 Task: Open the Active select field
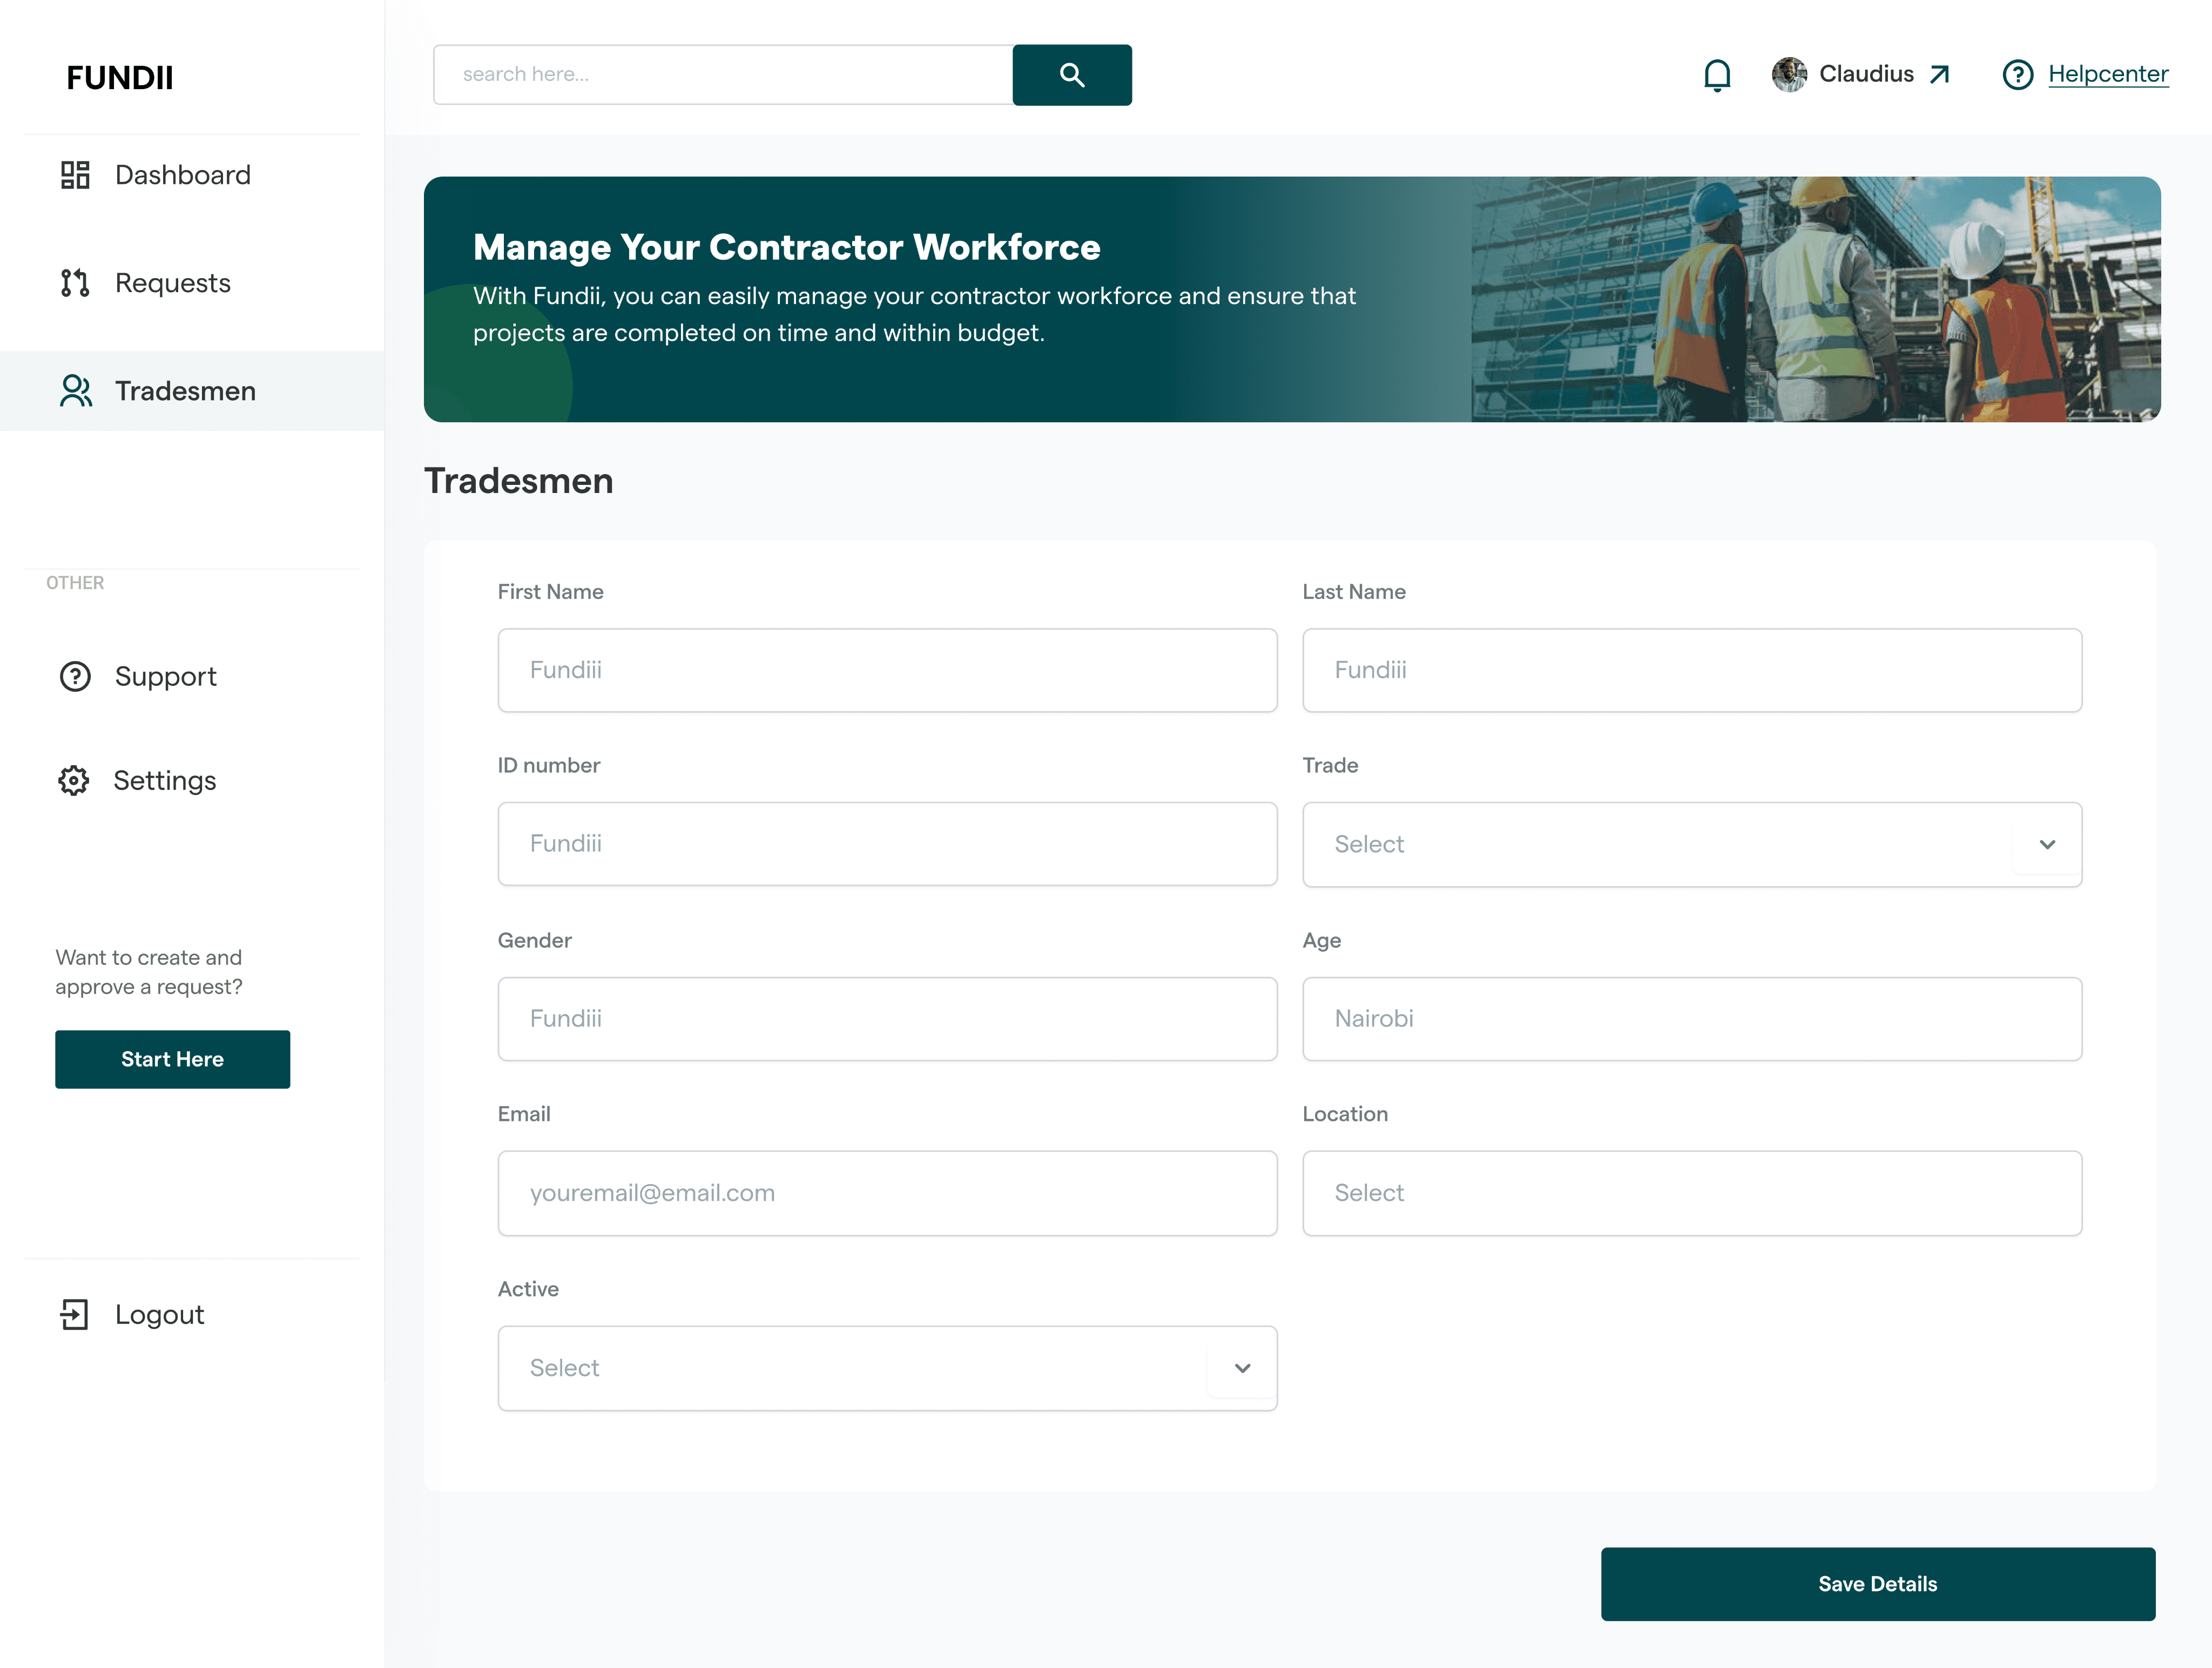click(888, 1368)
